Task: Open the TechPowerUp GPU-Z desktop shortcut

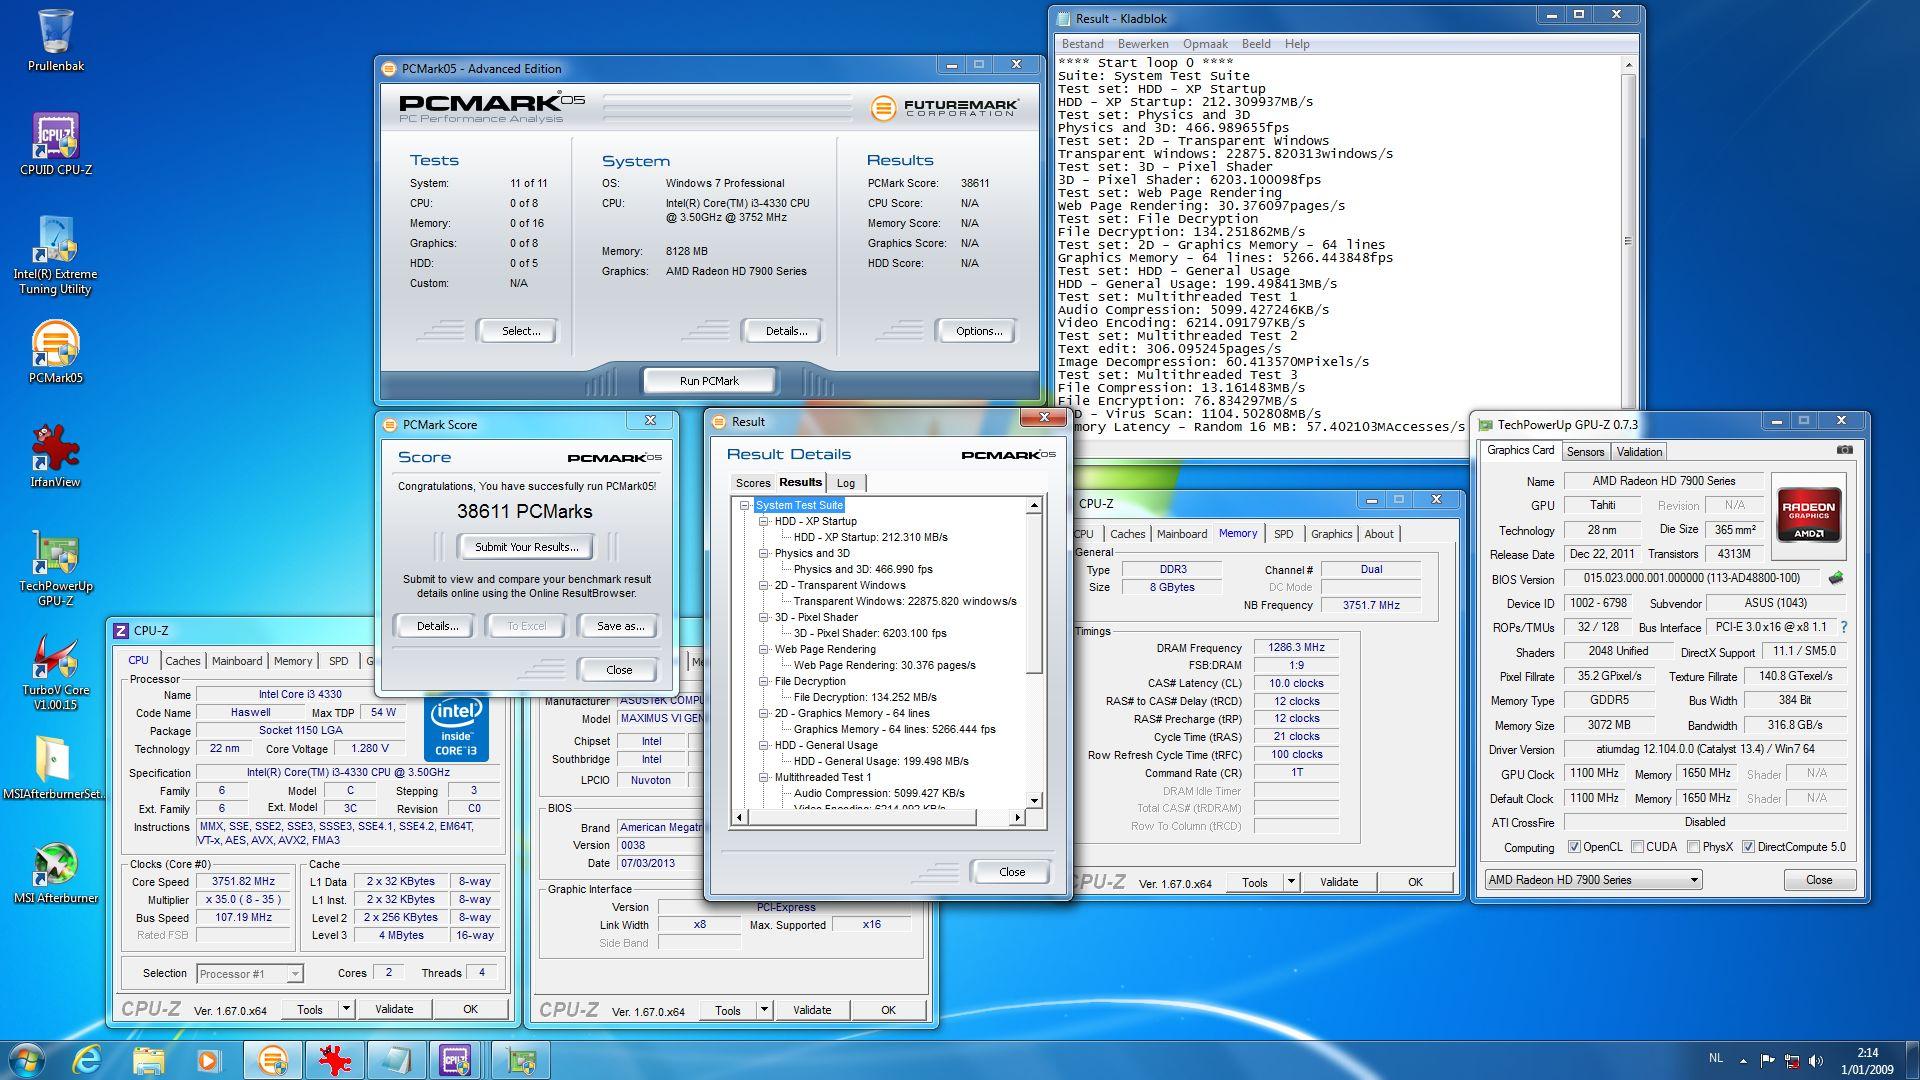Action: [55, 568]
